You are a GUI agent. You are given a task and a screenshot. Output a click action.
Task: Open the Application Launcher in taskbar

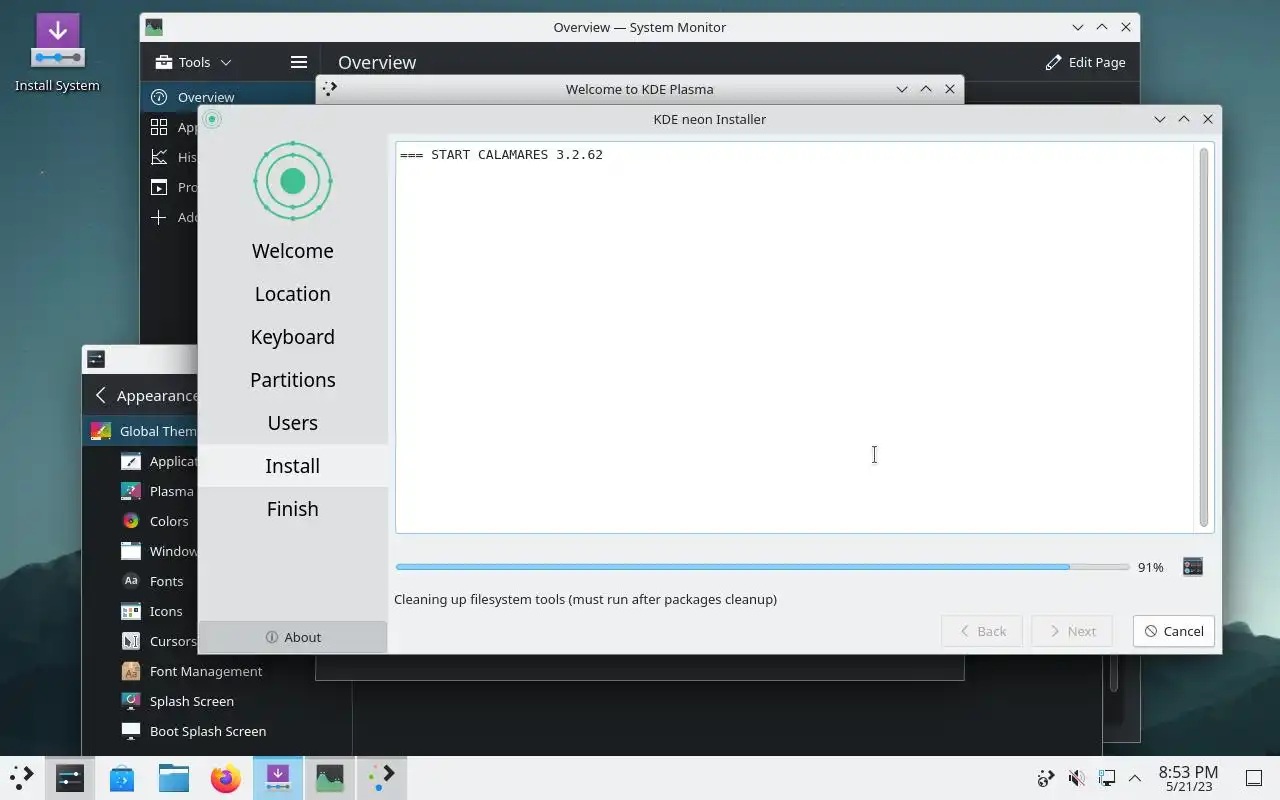point(21,777)
